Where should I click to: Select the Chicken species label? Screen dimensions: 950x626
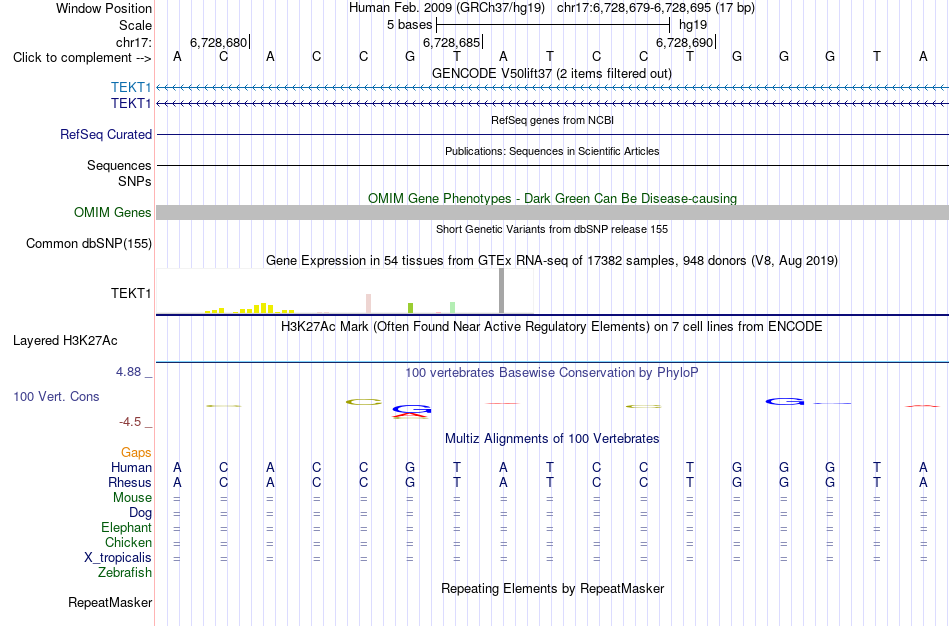[x=128, y=542]
